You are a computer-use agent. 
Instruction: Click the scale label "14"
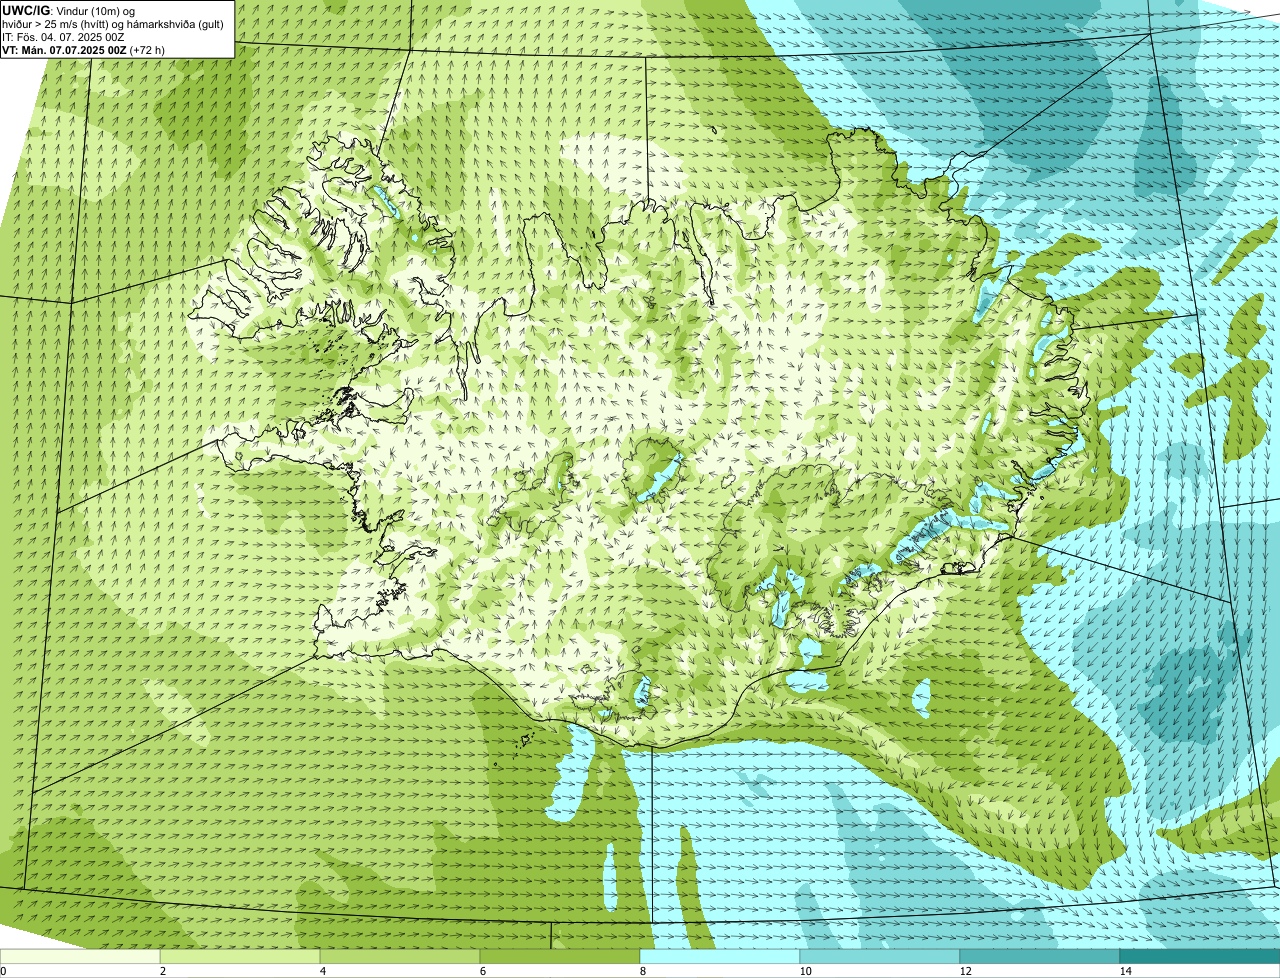(1125, 971)
